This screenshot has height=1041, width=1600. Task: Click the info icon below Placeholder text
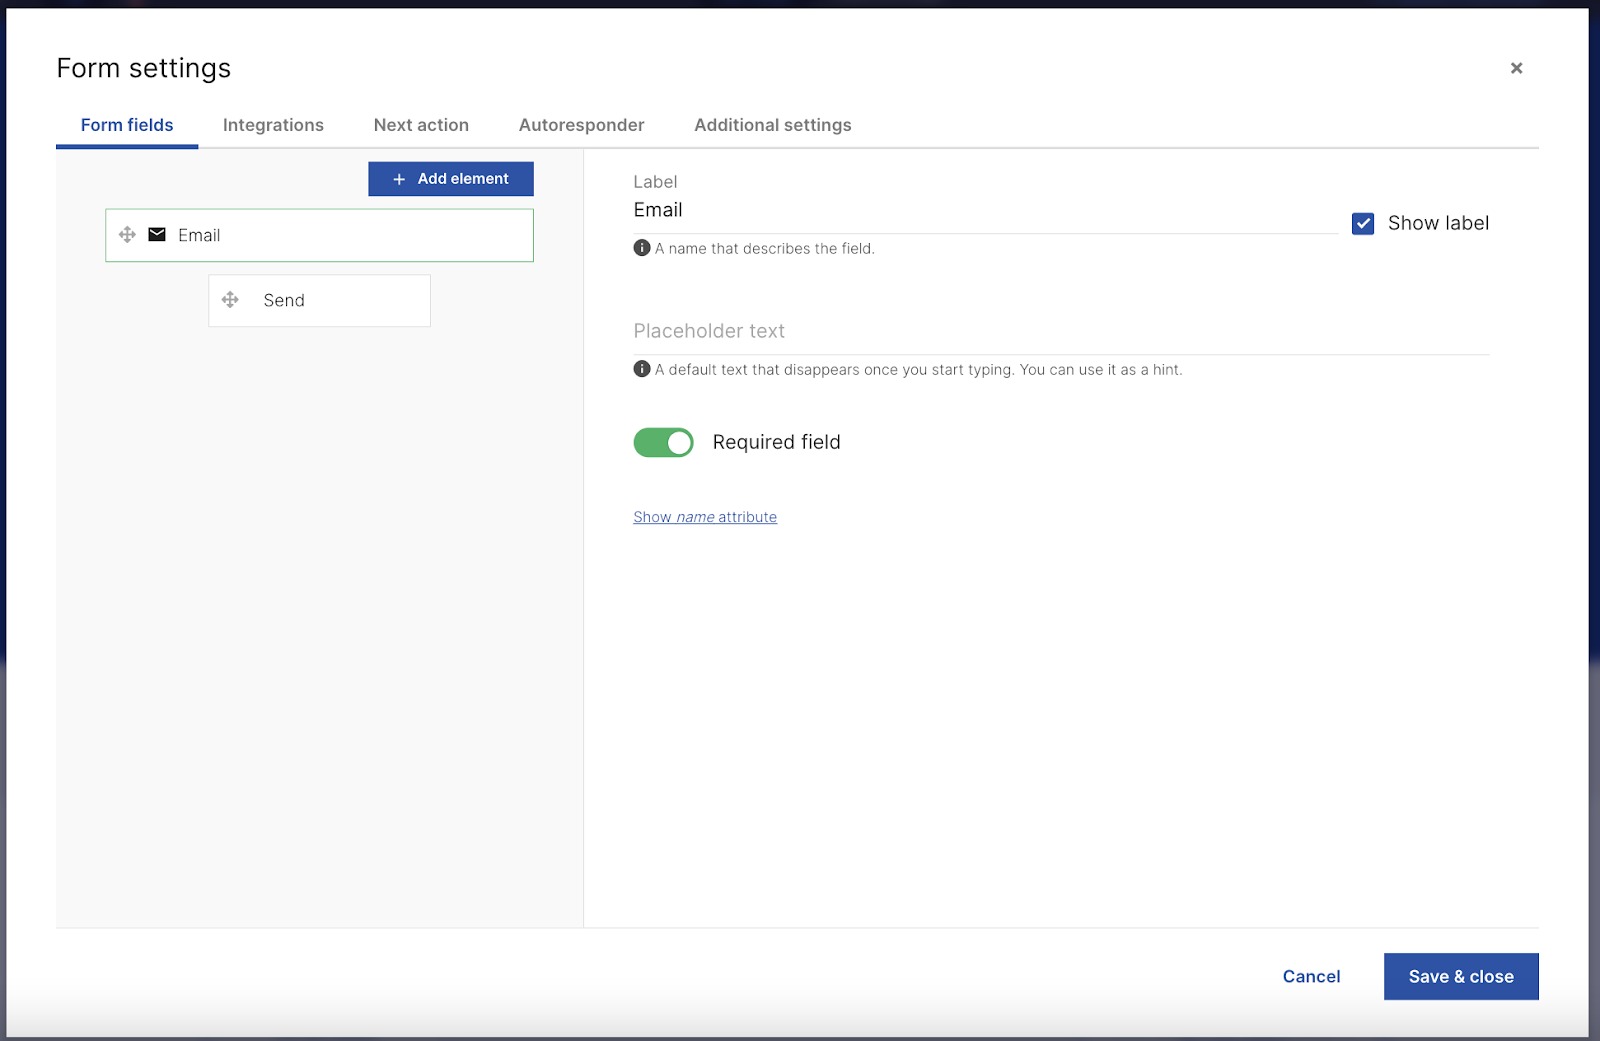[x=641, y=369]
